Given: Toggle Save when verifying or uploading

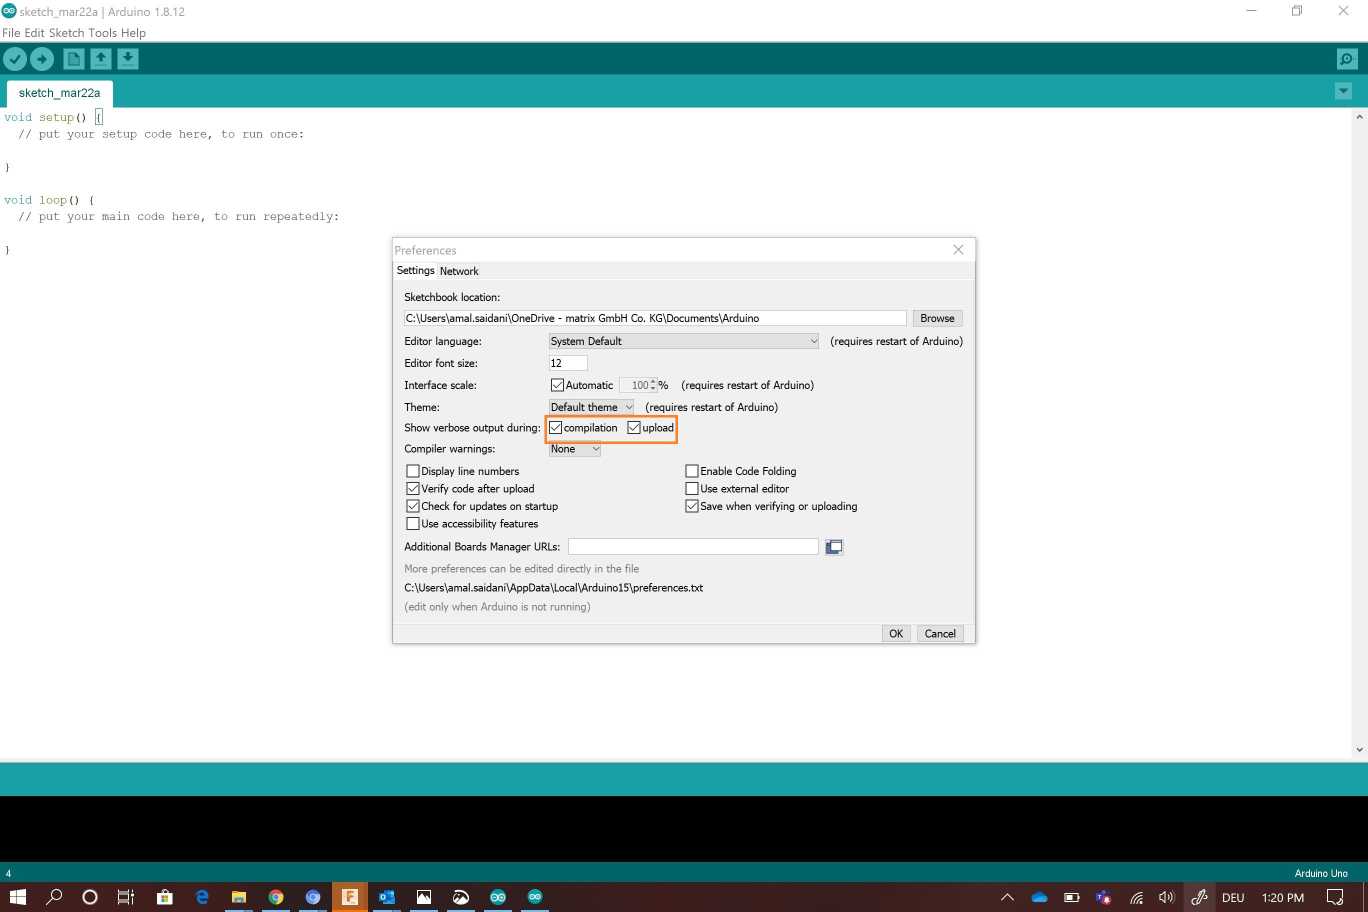Looking at the screenshot, I should [x=691, y=506].
